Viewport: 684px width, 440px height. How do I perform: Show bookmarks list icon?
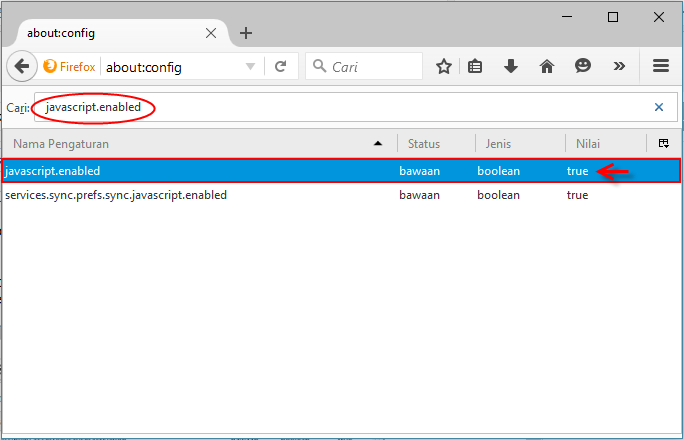click(x=475, y=66)
